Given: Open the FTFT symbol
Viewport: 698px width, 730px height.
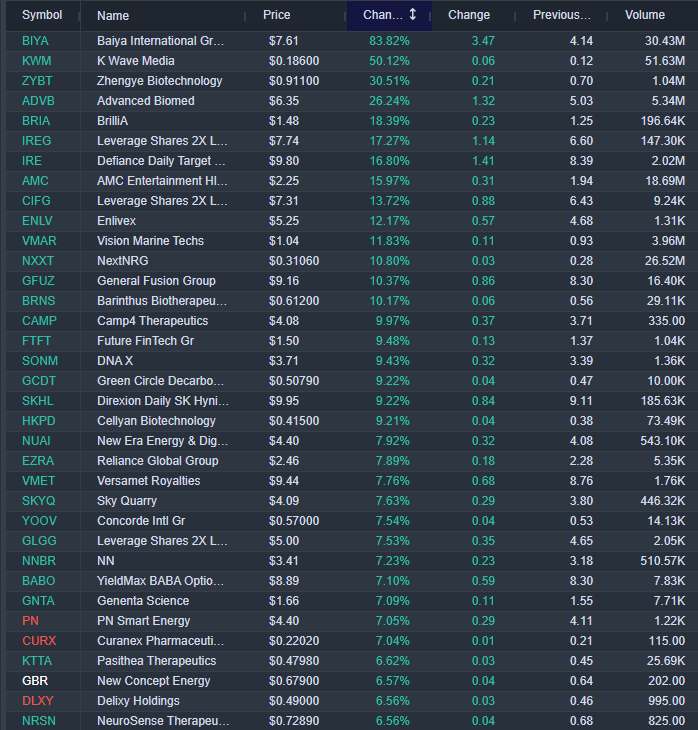Looking at the screenshot, I should pos(36,341).
